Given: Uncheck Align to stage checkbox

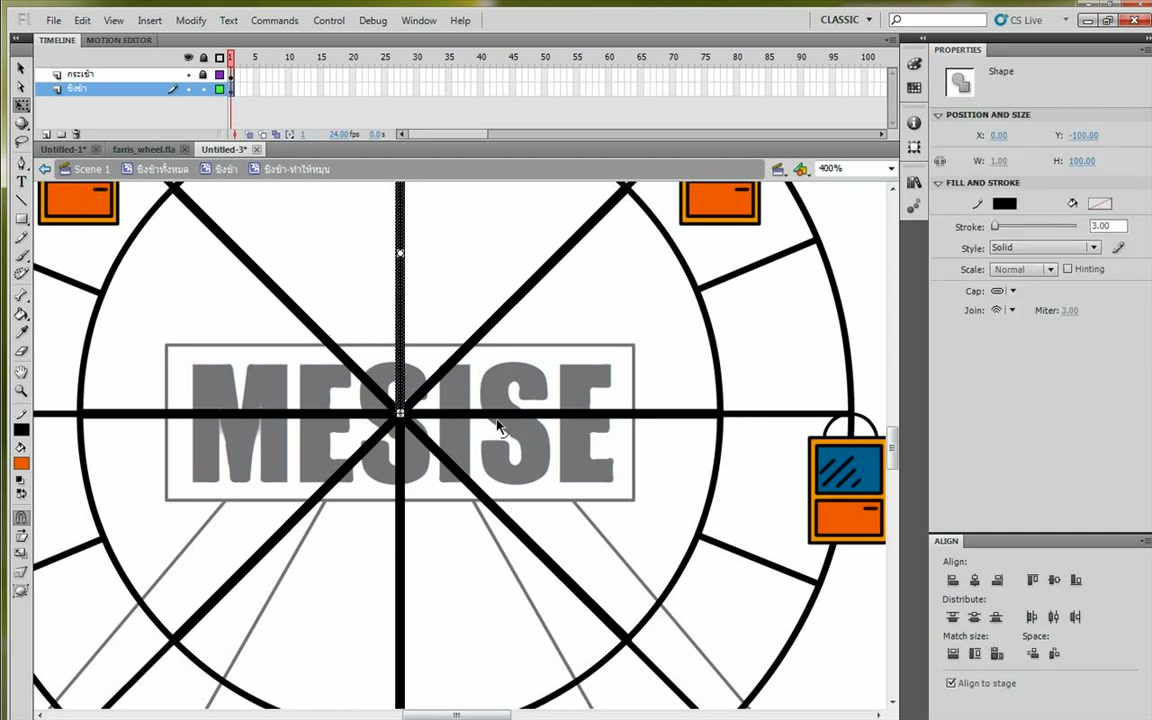Looking at the screenshot, I should click(951, 683).
